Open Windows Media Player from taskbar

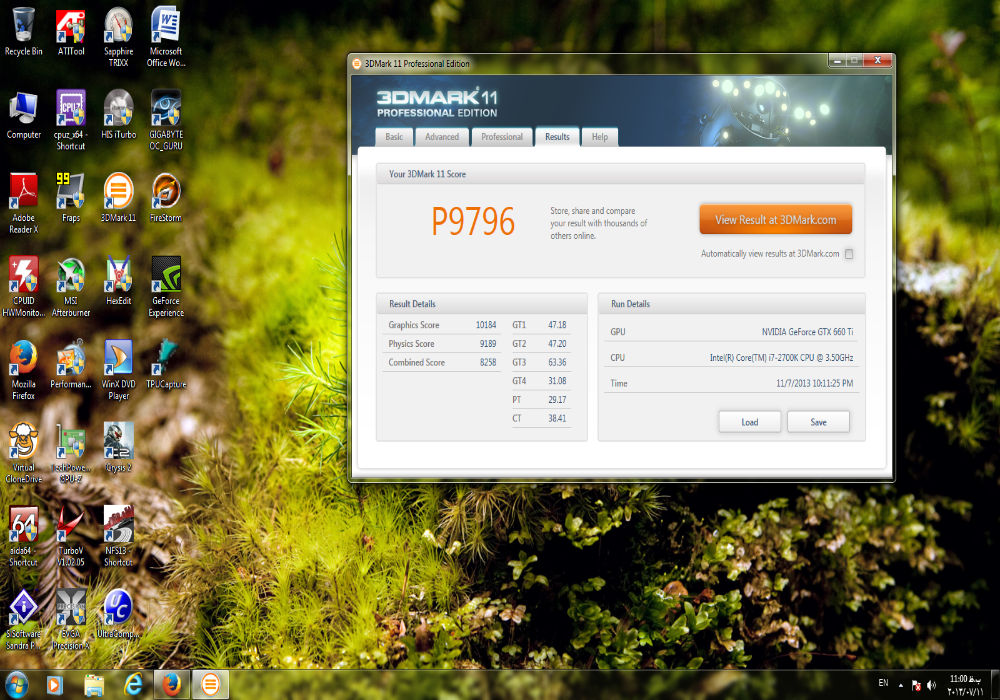(x=54, y=685)
